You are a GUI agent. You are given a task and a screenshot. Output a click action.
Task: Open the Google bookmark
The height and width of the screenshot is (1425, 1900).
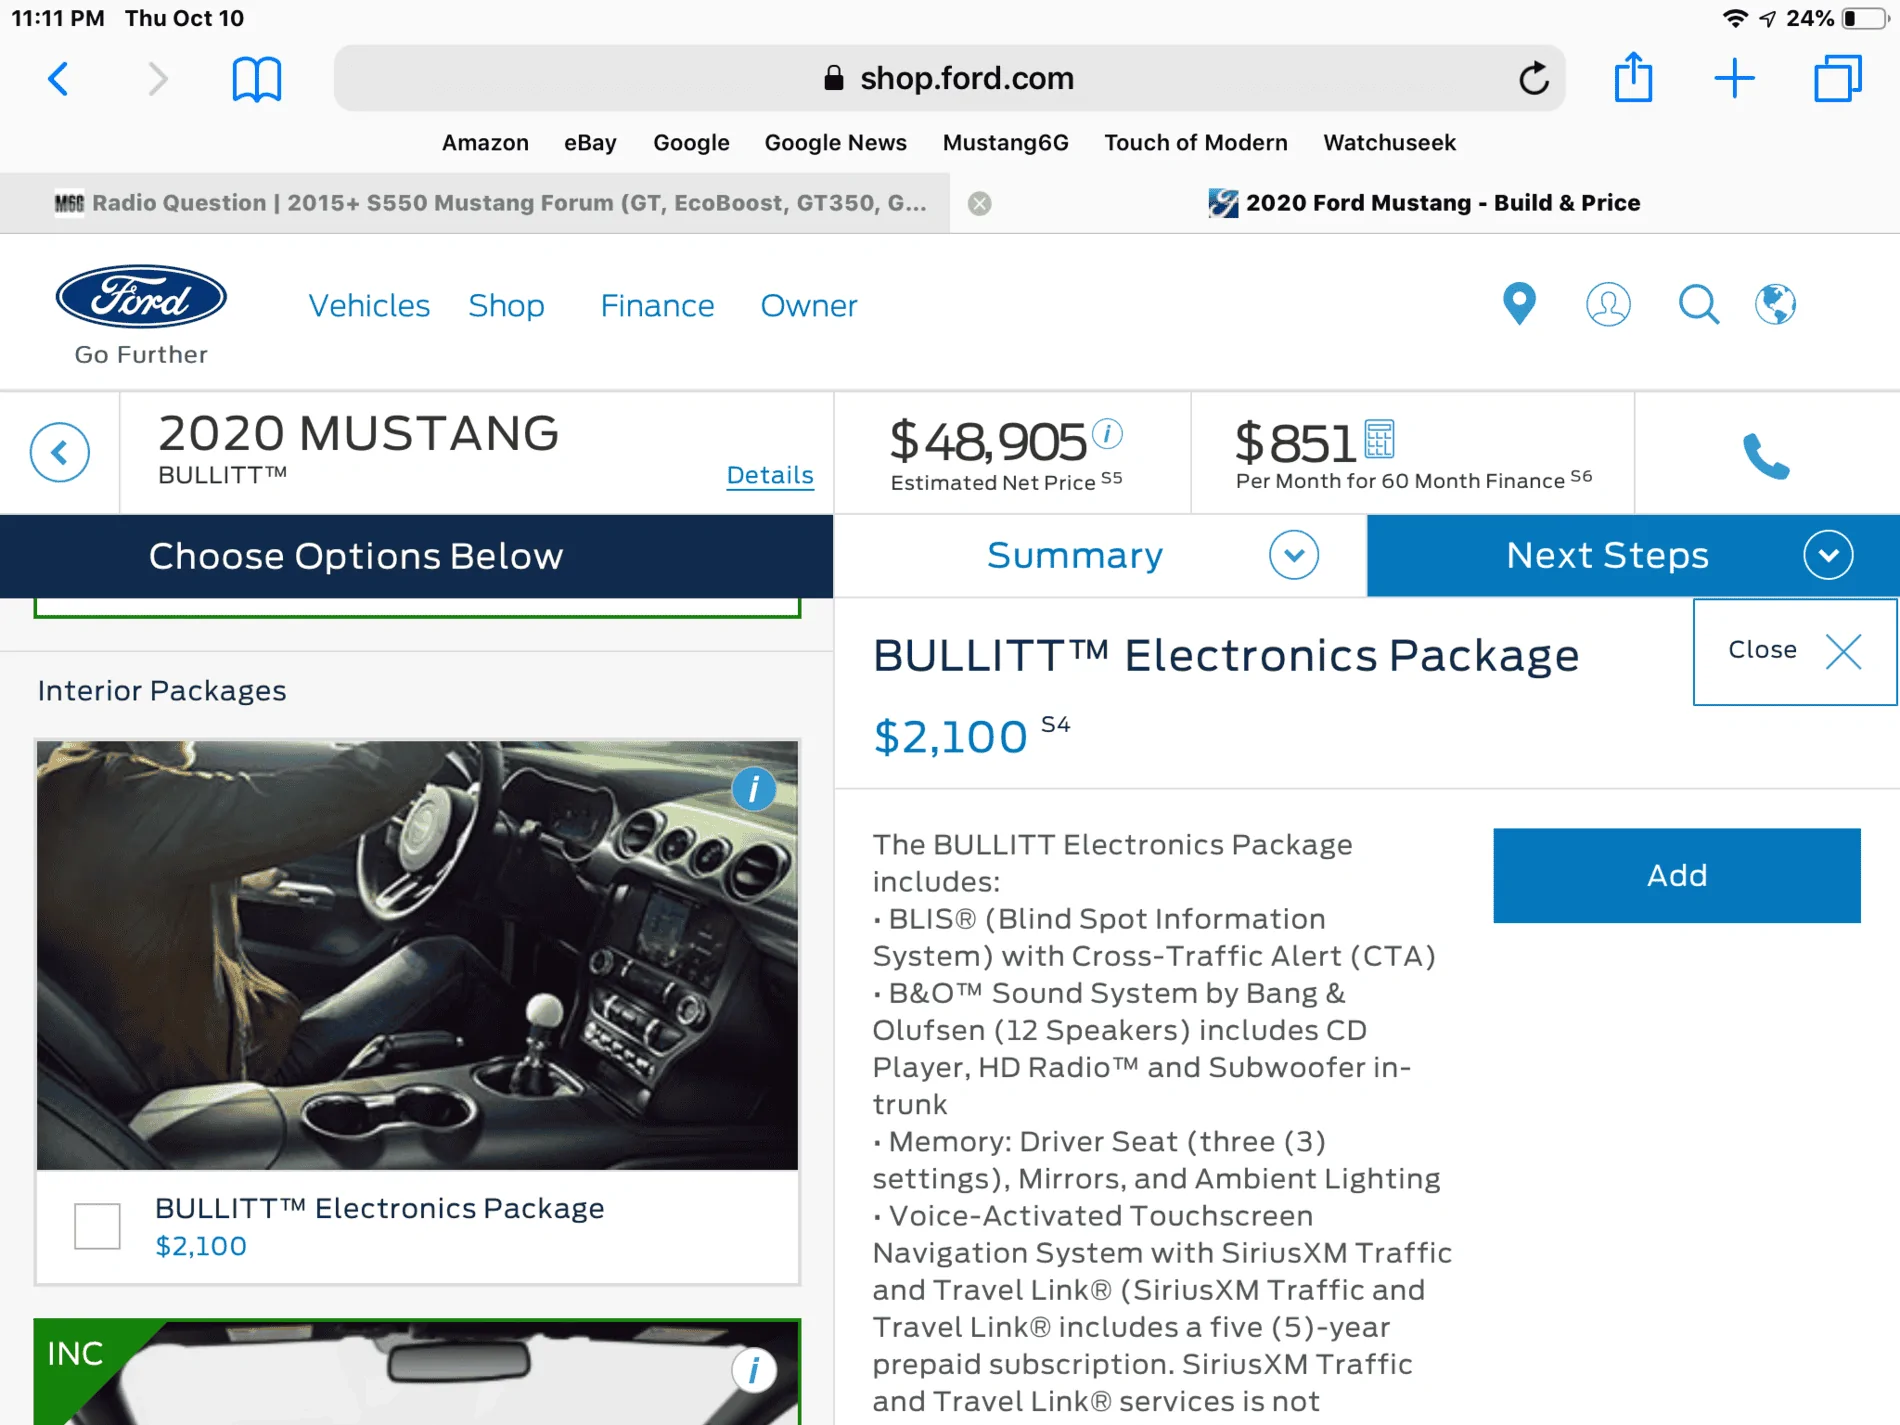691,143
